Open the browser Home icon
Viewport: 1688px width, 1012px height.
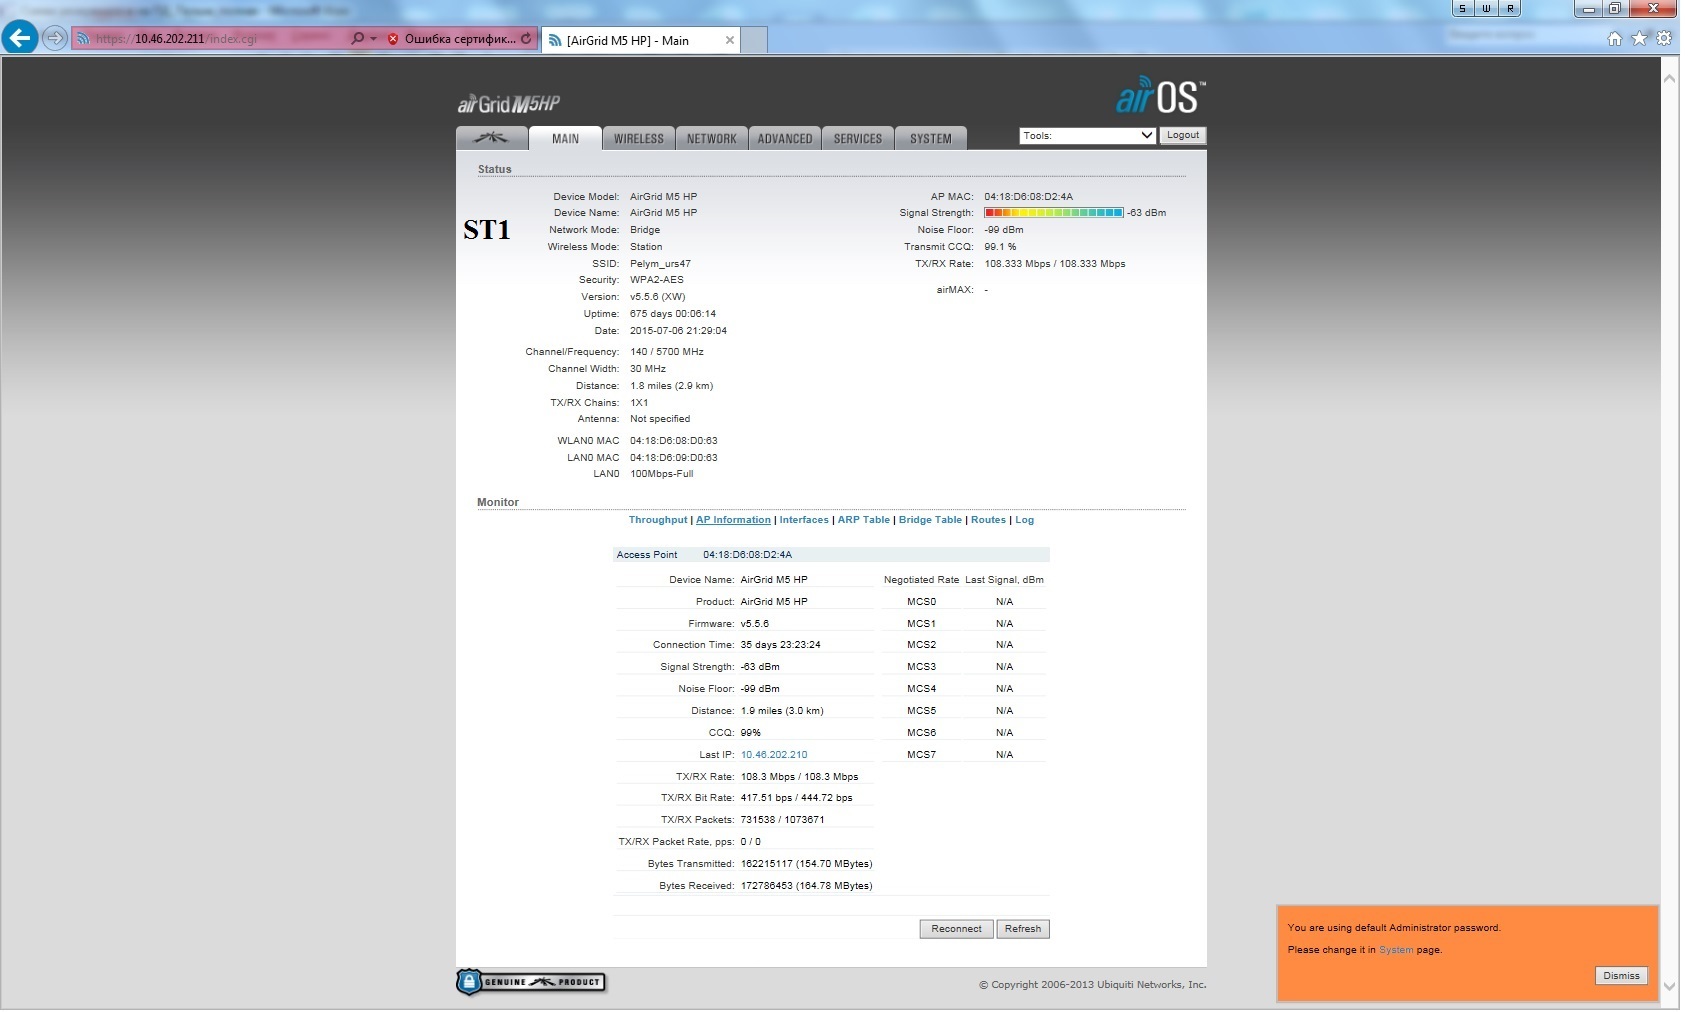1614,38
